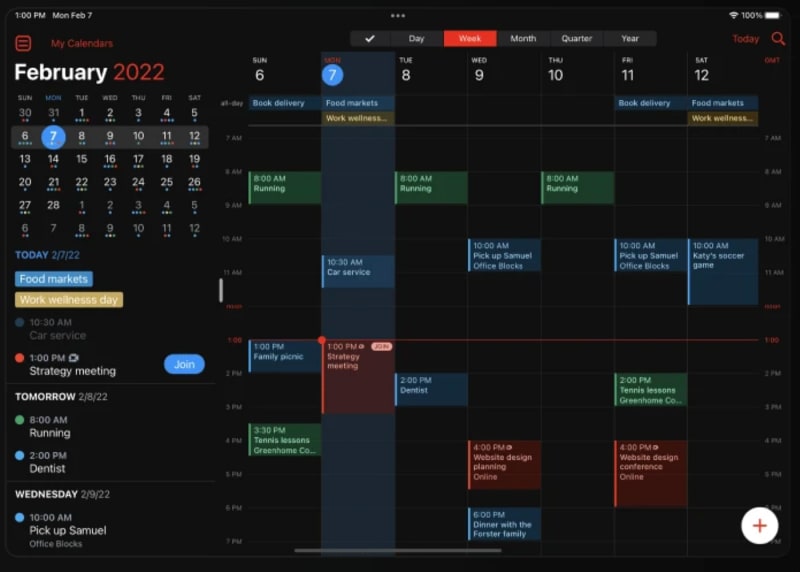Click the TOMORROW 2/8/22 heading
The width and height of the screenshot is (800, 572).
61,396
